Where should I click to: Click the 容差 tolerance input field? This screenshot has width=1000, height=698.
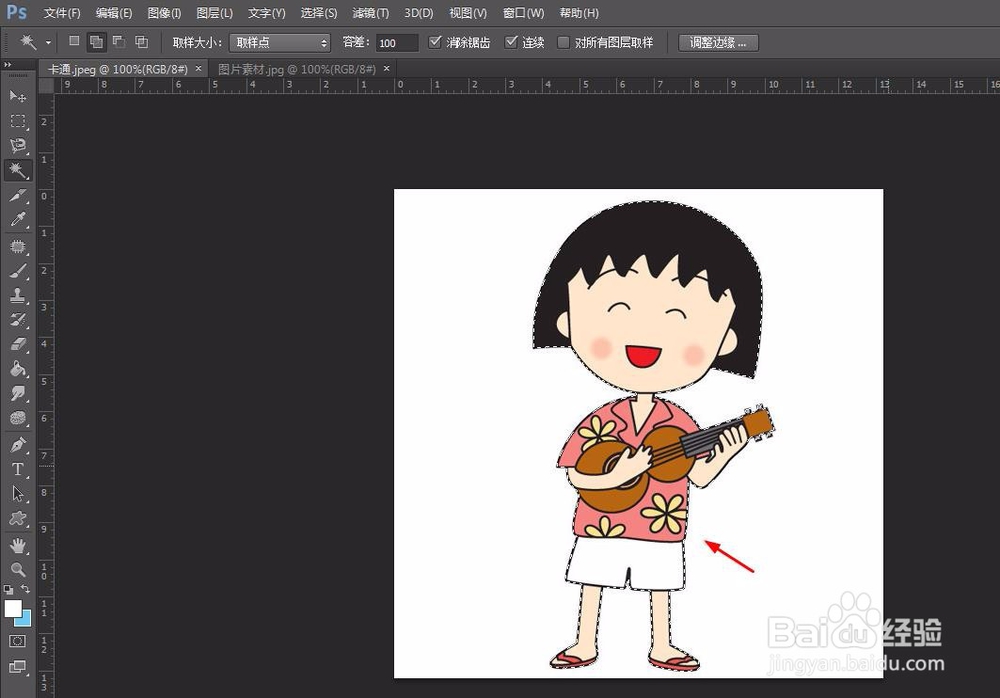click(397, 43)
